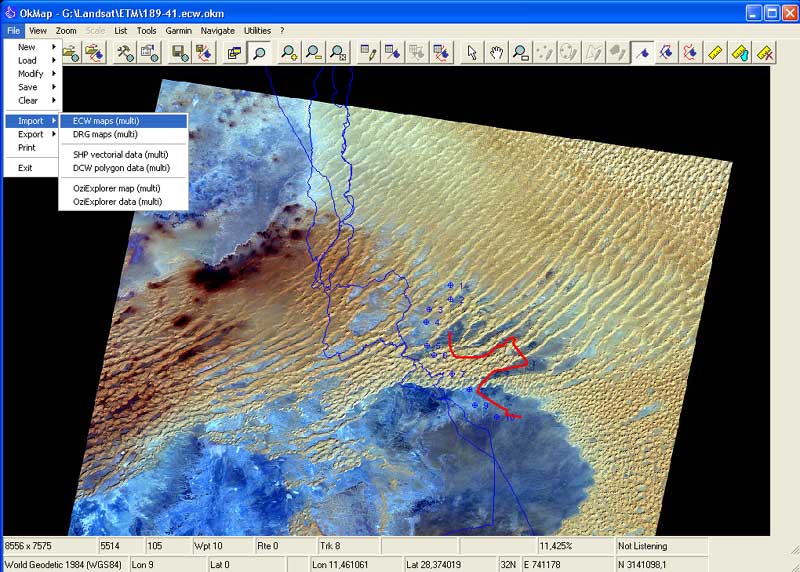Click waypoint 1 marker on the map

pos(451,285)
